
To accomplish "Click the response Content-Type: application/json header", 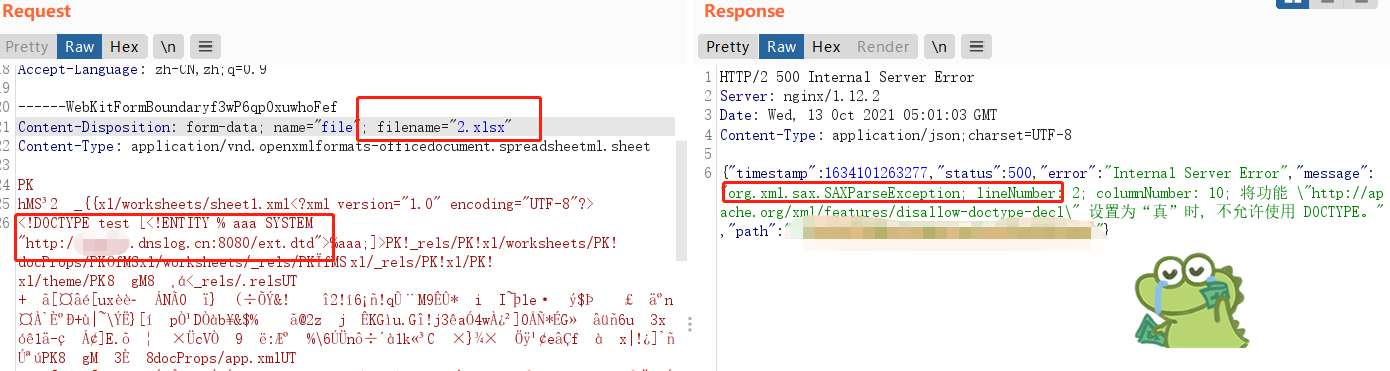I will (895, 135).
